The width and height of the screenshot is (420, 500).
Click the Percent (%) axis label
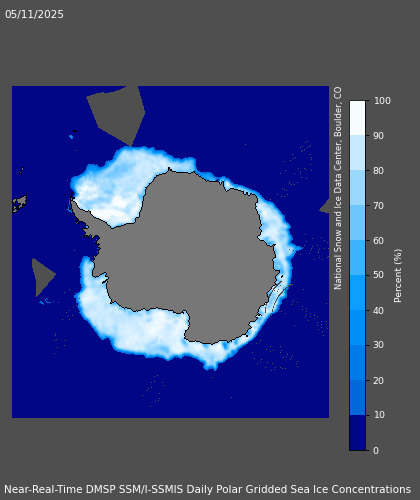click(x=398, y=276)
